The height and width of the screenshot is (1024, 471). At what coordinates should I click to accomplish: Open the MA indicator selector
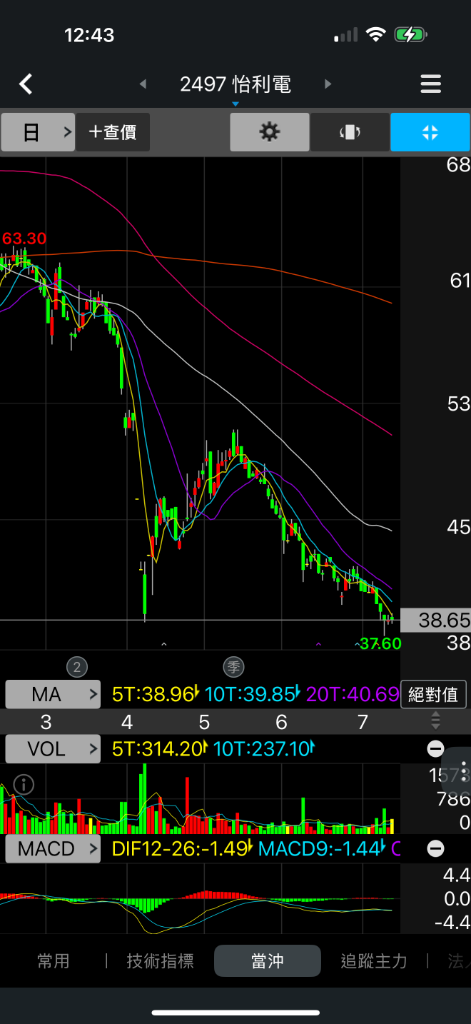coord(53,694)
